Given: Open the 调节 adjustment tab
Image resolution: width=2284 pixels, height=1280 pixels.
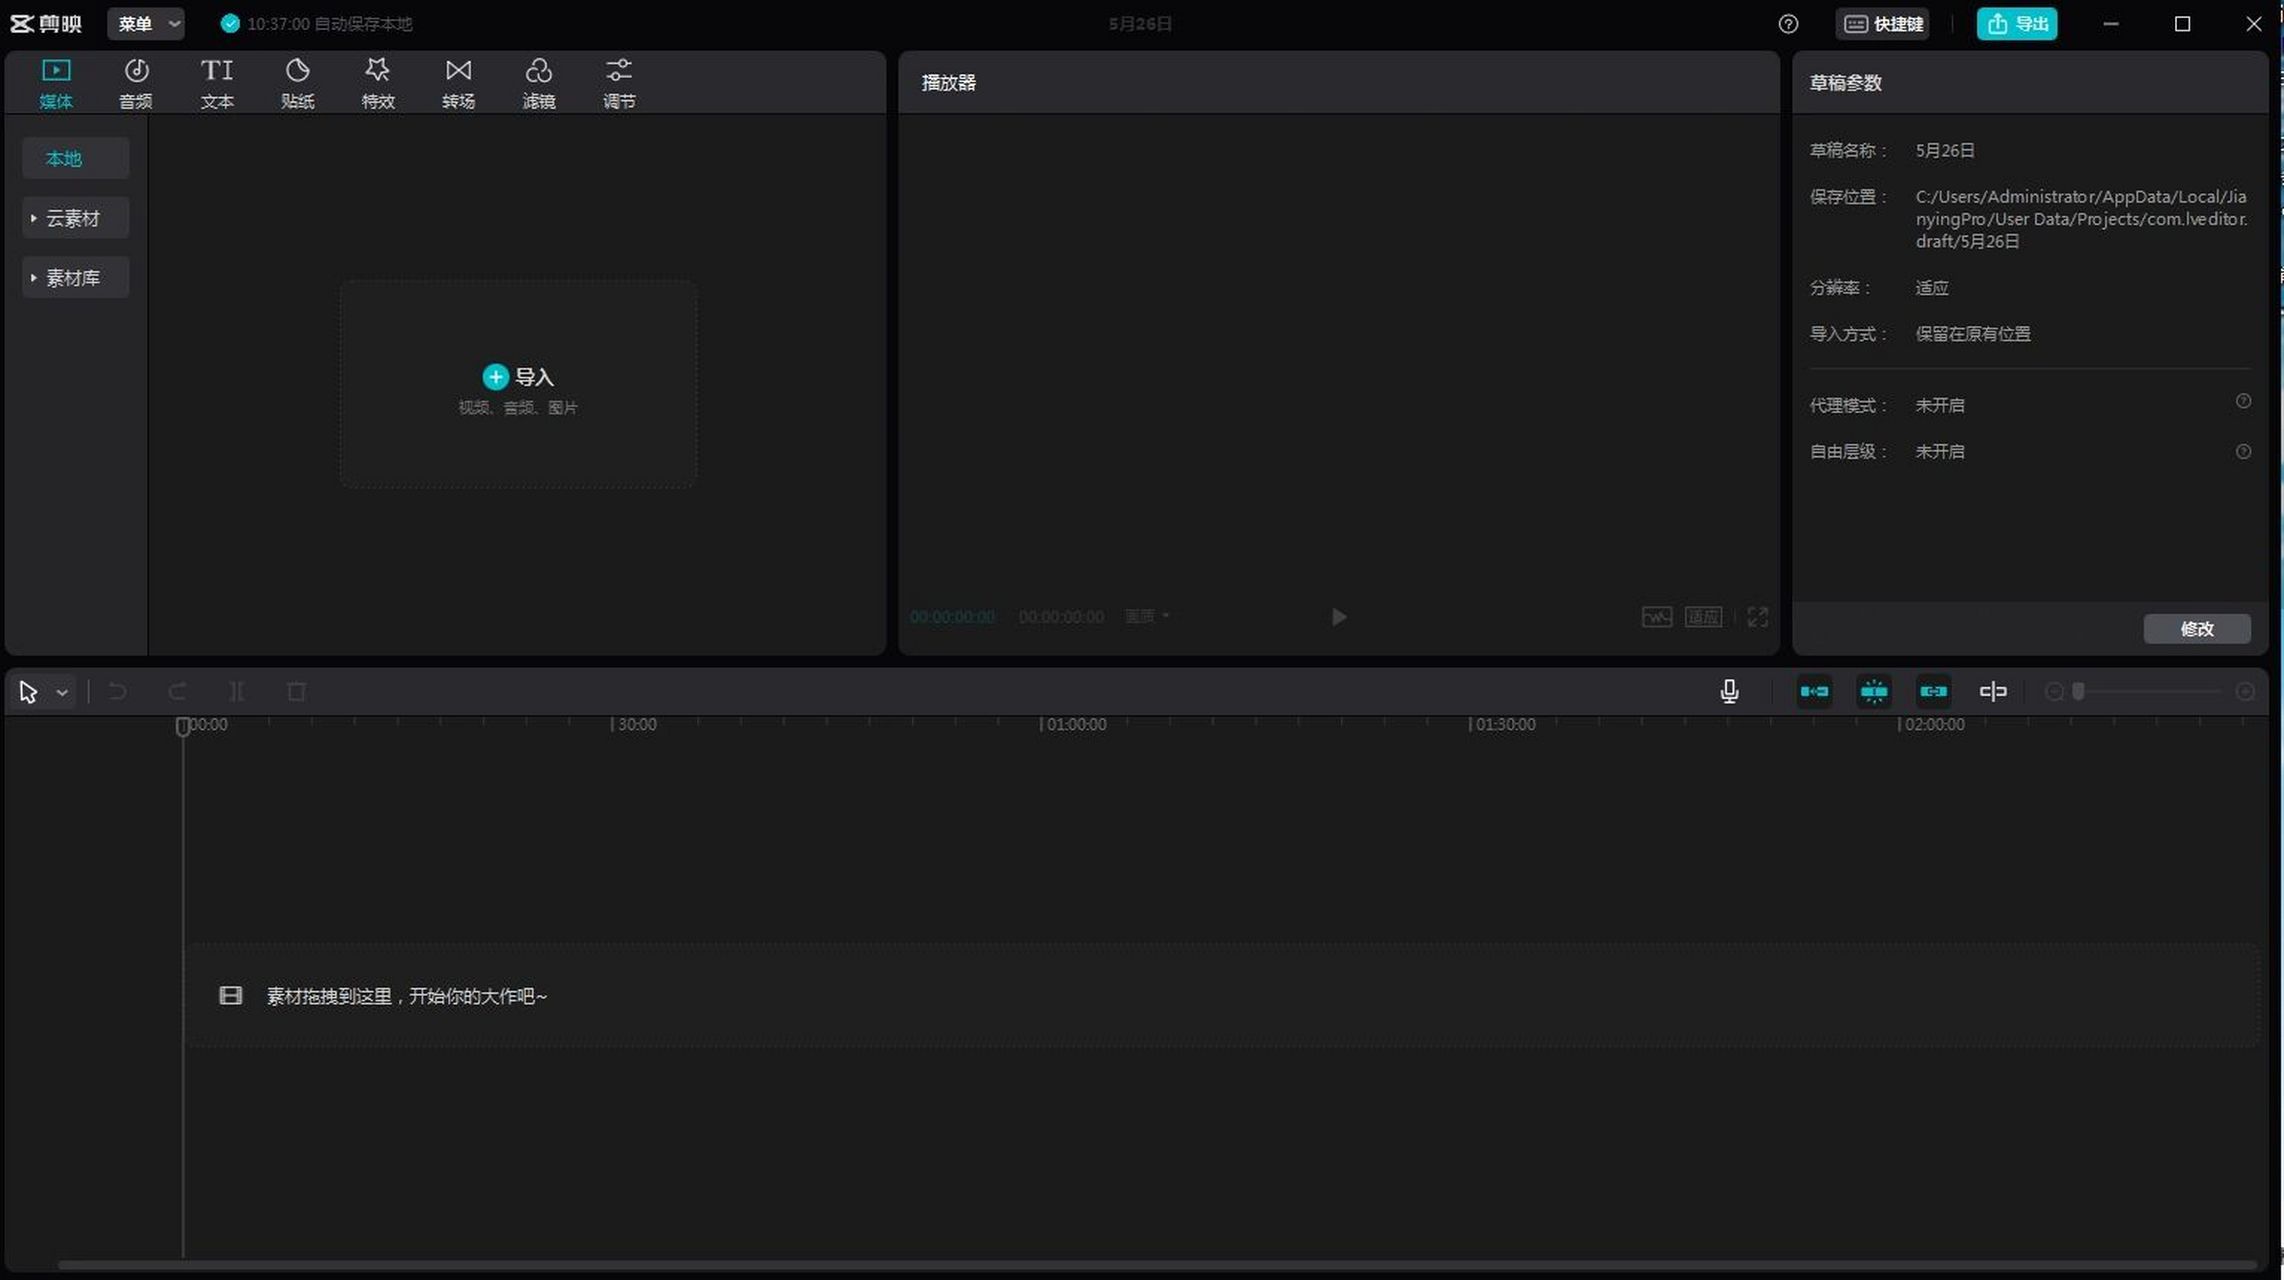Looking at the screenshot, I should (619, 84).
